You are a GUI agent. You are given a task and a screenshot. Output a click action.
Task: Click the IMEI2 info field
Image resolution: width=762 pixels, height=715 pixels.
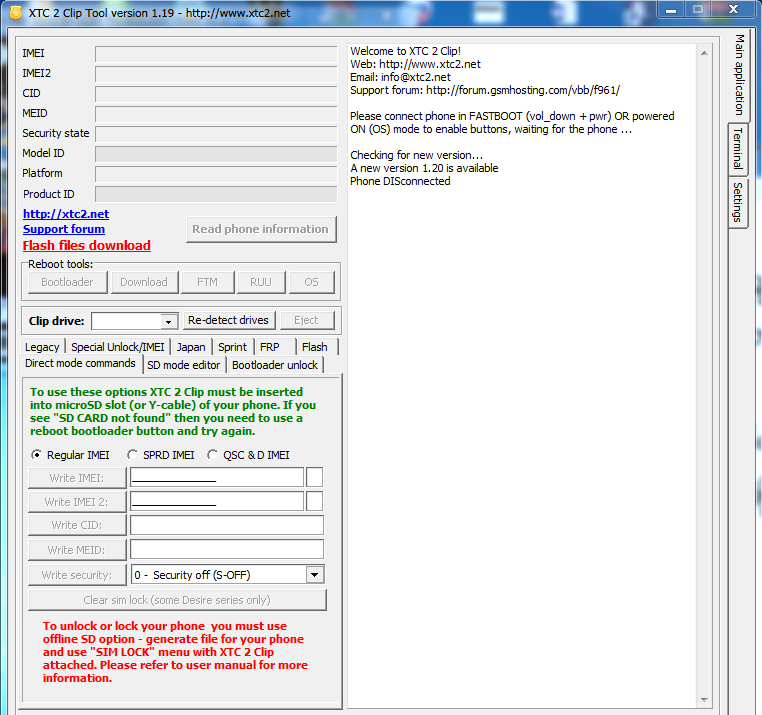coord(216,74)
